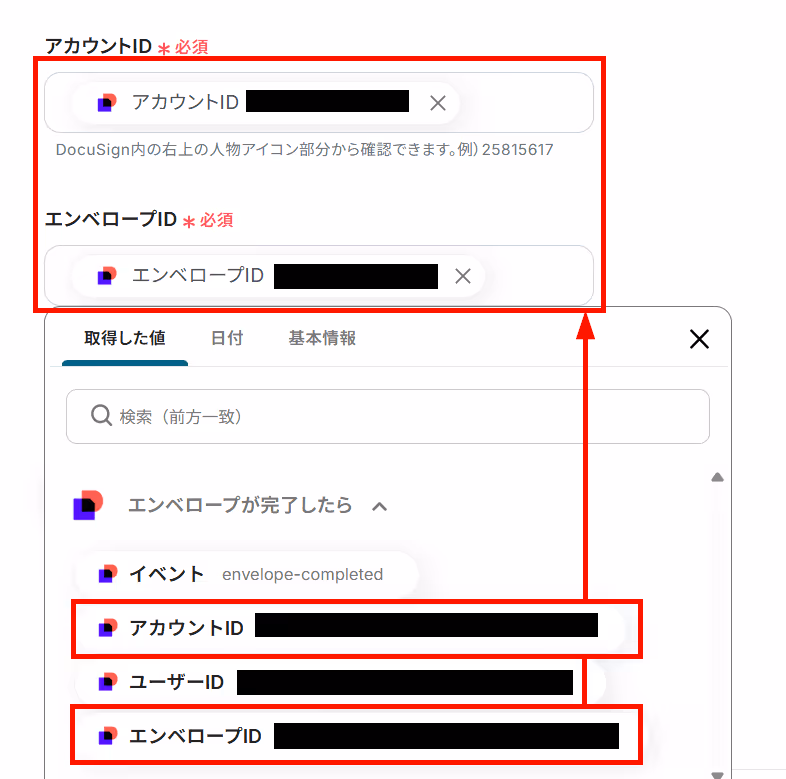
Task: Remove the エンベロープID chip with its X
Action: [463, 276]
